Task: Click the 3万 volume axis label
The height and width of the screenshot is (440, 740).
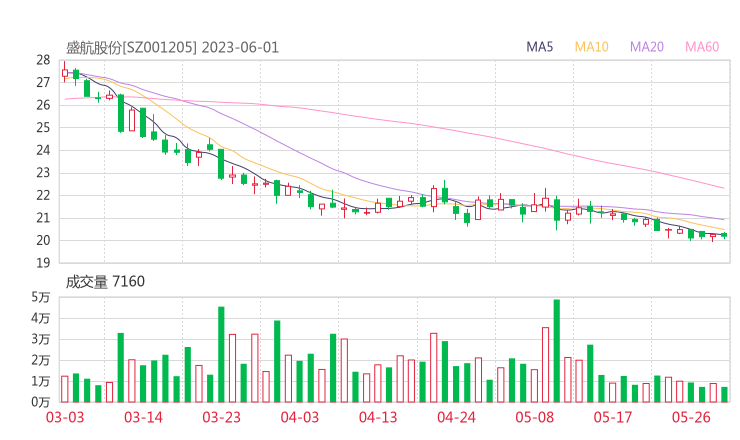Action: click(41, 339)
